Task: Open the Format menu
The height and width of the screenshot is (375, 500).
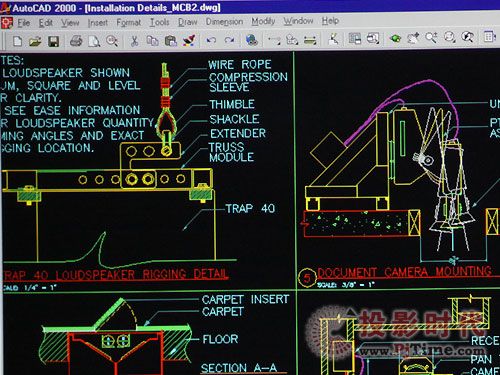Action: (x=128, y=23)
